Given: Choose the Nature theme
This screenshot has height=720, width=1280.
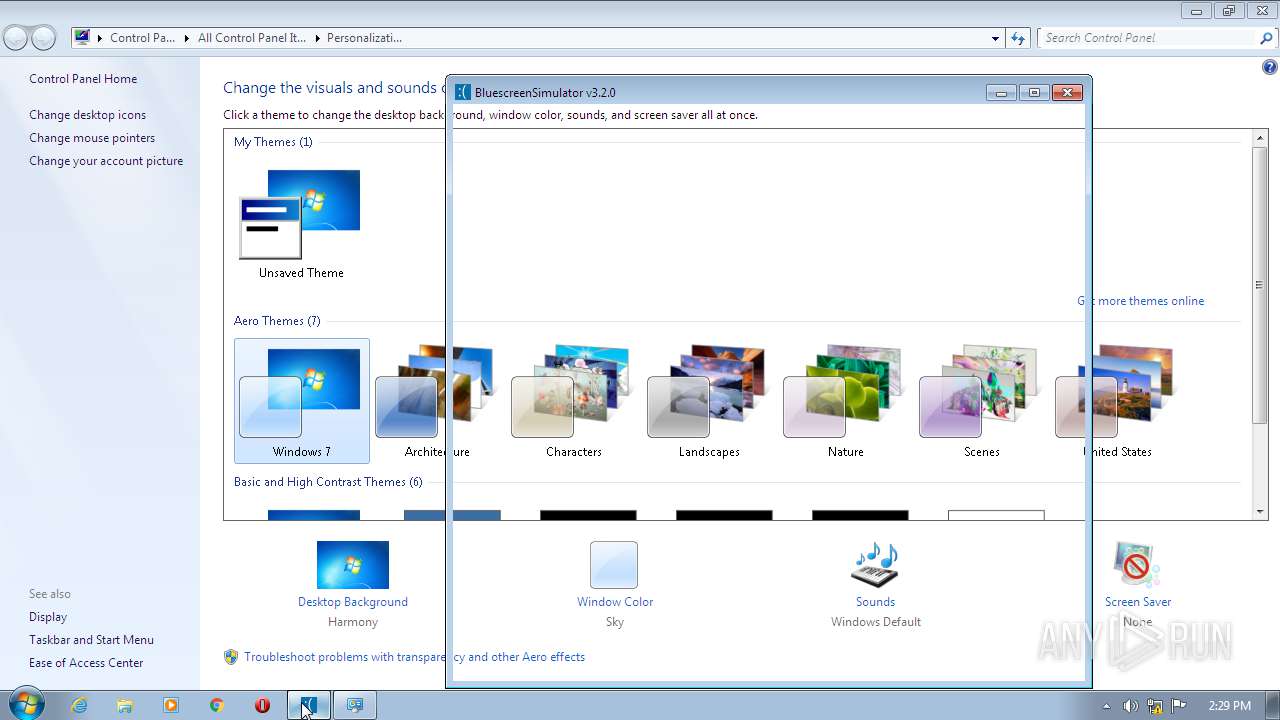Looking at the screenshot, I should click(845, 400).
